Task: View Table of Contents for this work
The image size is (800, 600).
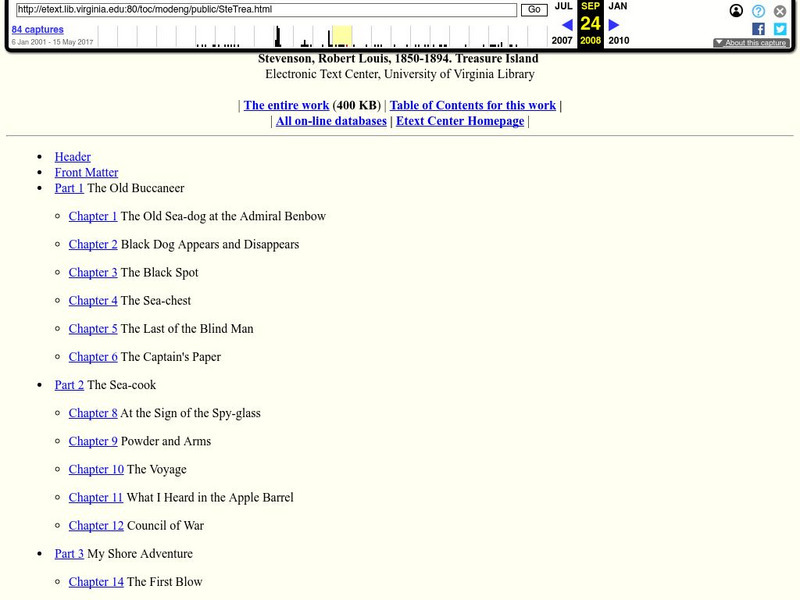Action: [x=472, y=105]
